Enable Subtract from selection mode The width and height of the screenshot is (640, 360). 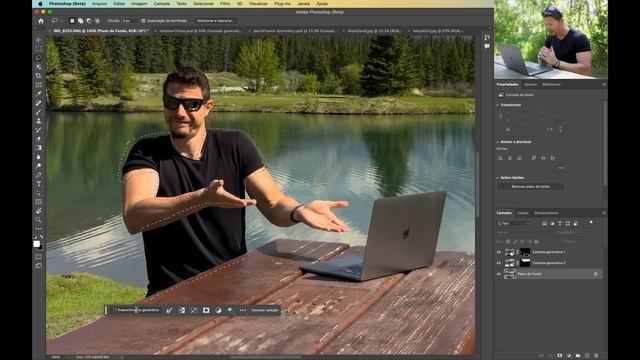coord(89,20)
